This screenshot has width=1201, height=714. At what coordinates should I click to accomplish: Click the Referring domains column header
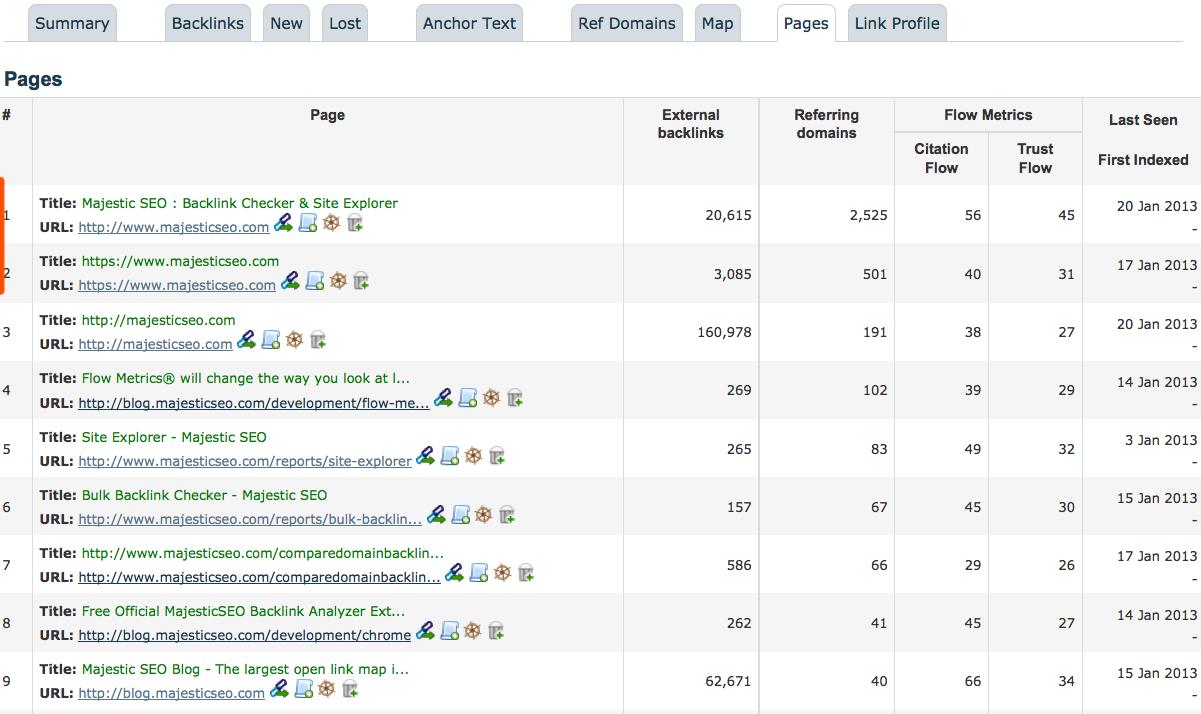click(827, 123)
